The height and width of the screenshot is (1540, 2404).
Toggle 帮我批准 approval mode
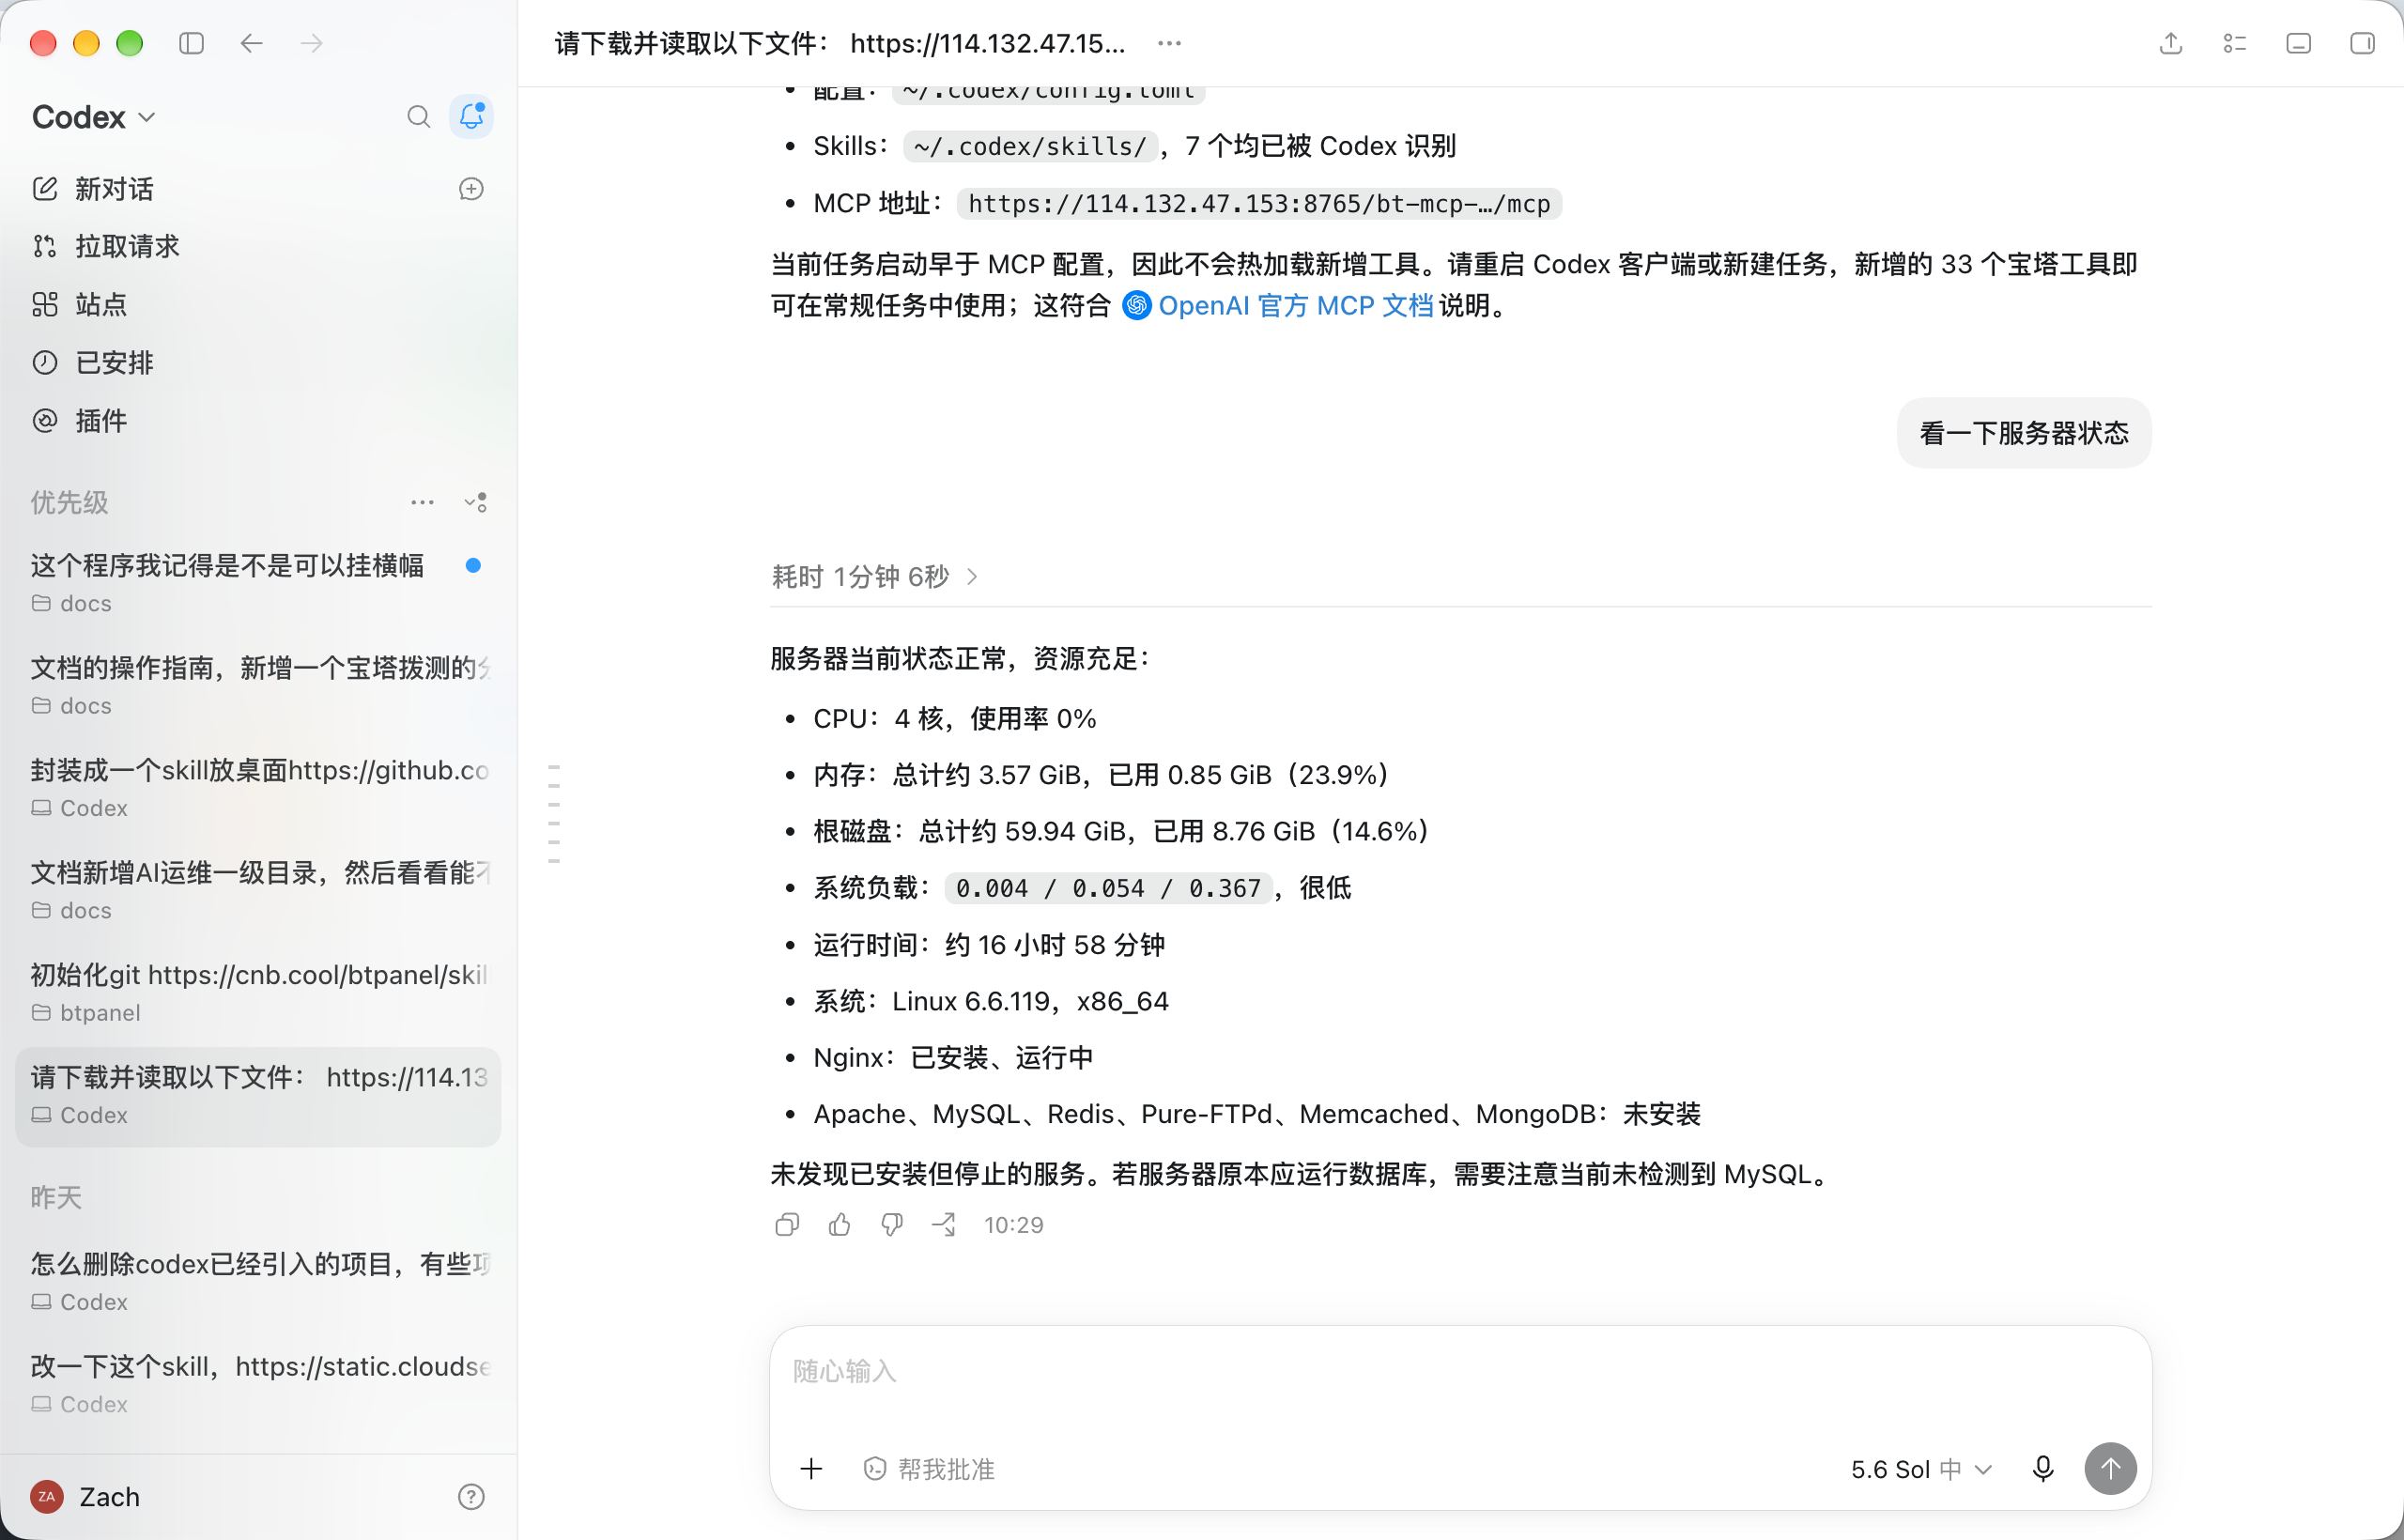pyautogui.click(x=929, y=1468)
